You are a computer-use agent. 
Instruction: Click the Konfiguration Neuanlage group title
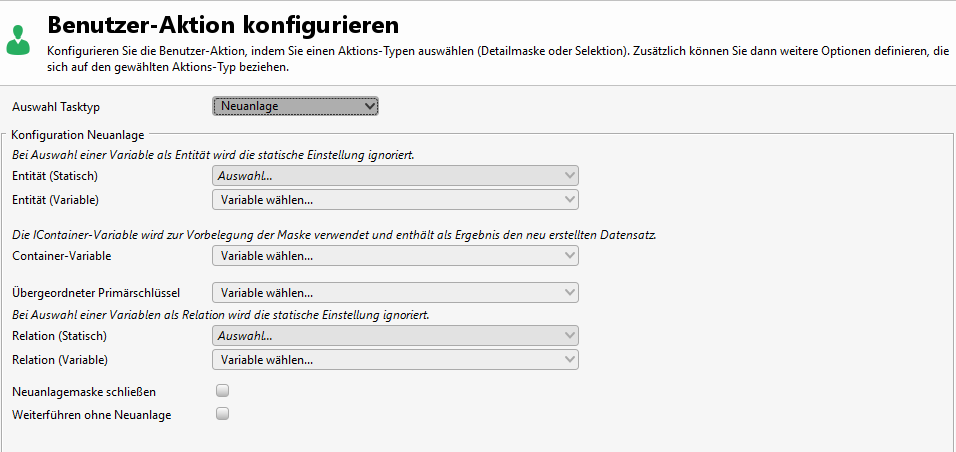tap(78, 135)
